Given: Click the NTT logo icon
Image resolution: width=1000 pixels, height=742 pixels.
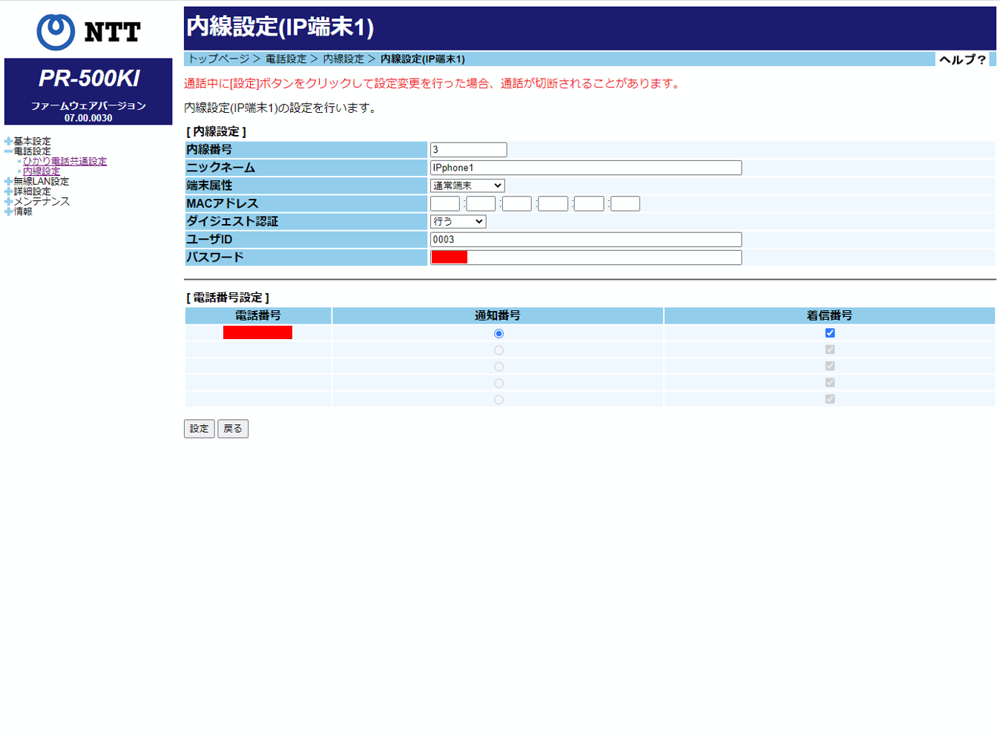Looking at the screenshot, I should click(55, 31).
